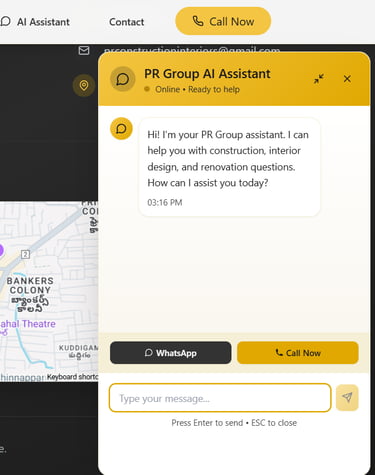Minimize the chat with the collapse arrows icon
This screenshot has height=475, width=375.
click(x=319, y=79)
